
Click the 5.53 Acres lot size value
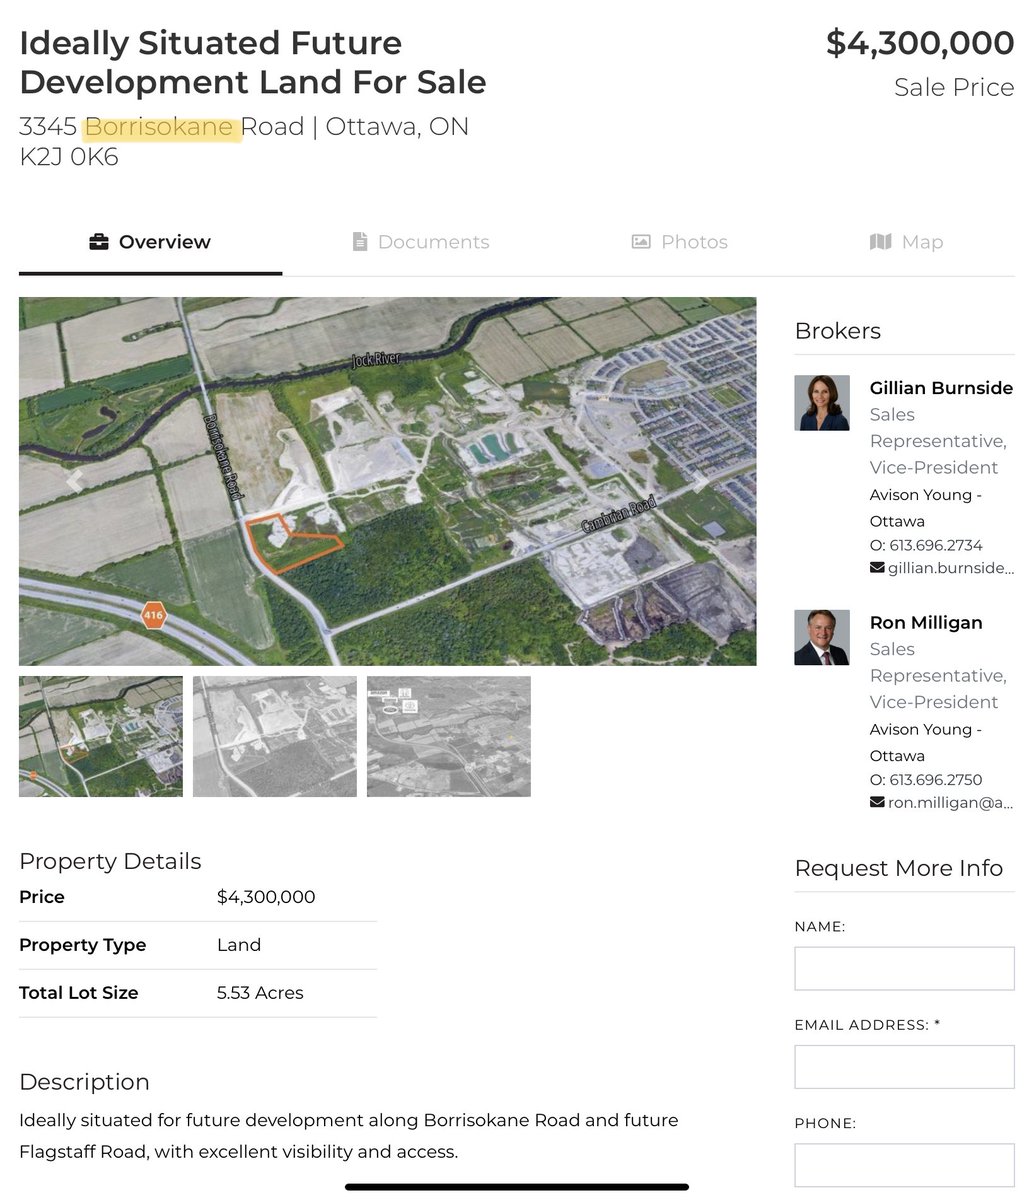(260, 993)
